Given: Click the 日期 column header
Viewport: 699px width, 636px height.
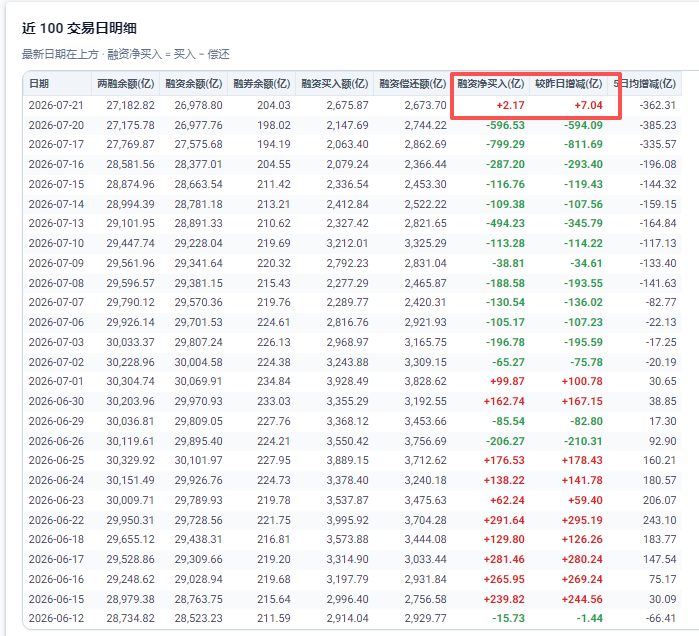Looking at the screenshot, I should 39,84.
